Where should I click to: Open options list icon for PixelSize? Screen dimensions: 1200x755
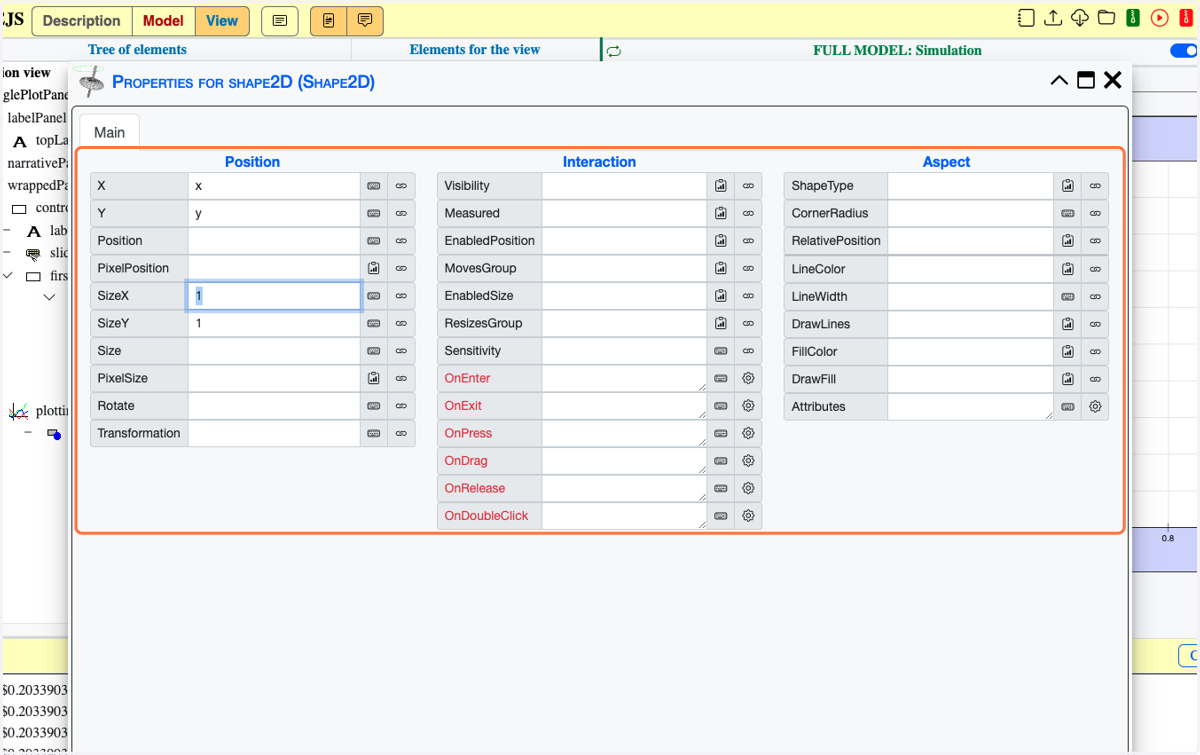[x=374, y=378]
